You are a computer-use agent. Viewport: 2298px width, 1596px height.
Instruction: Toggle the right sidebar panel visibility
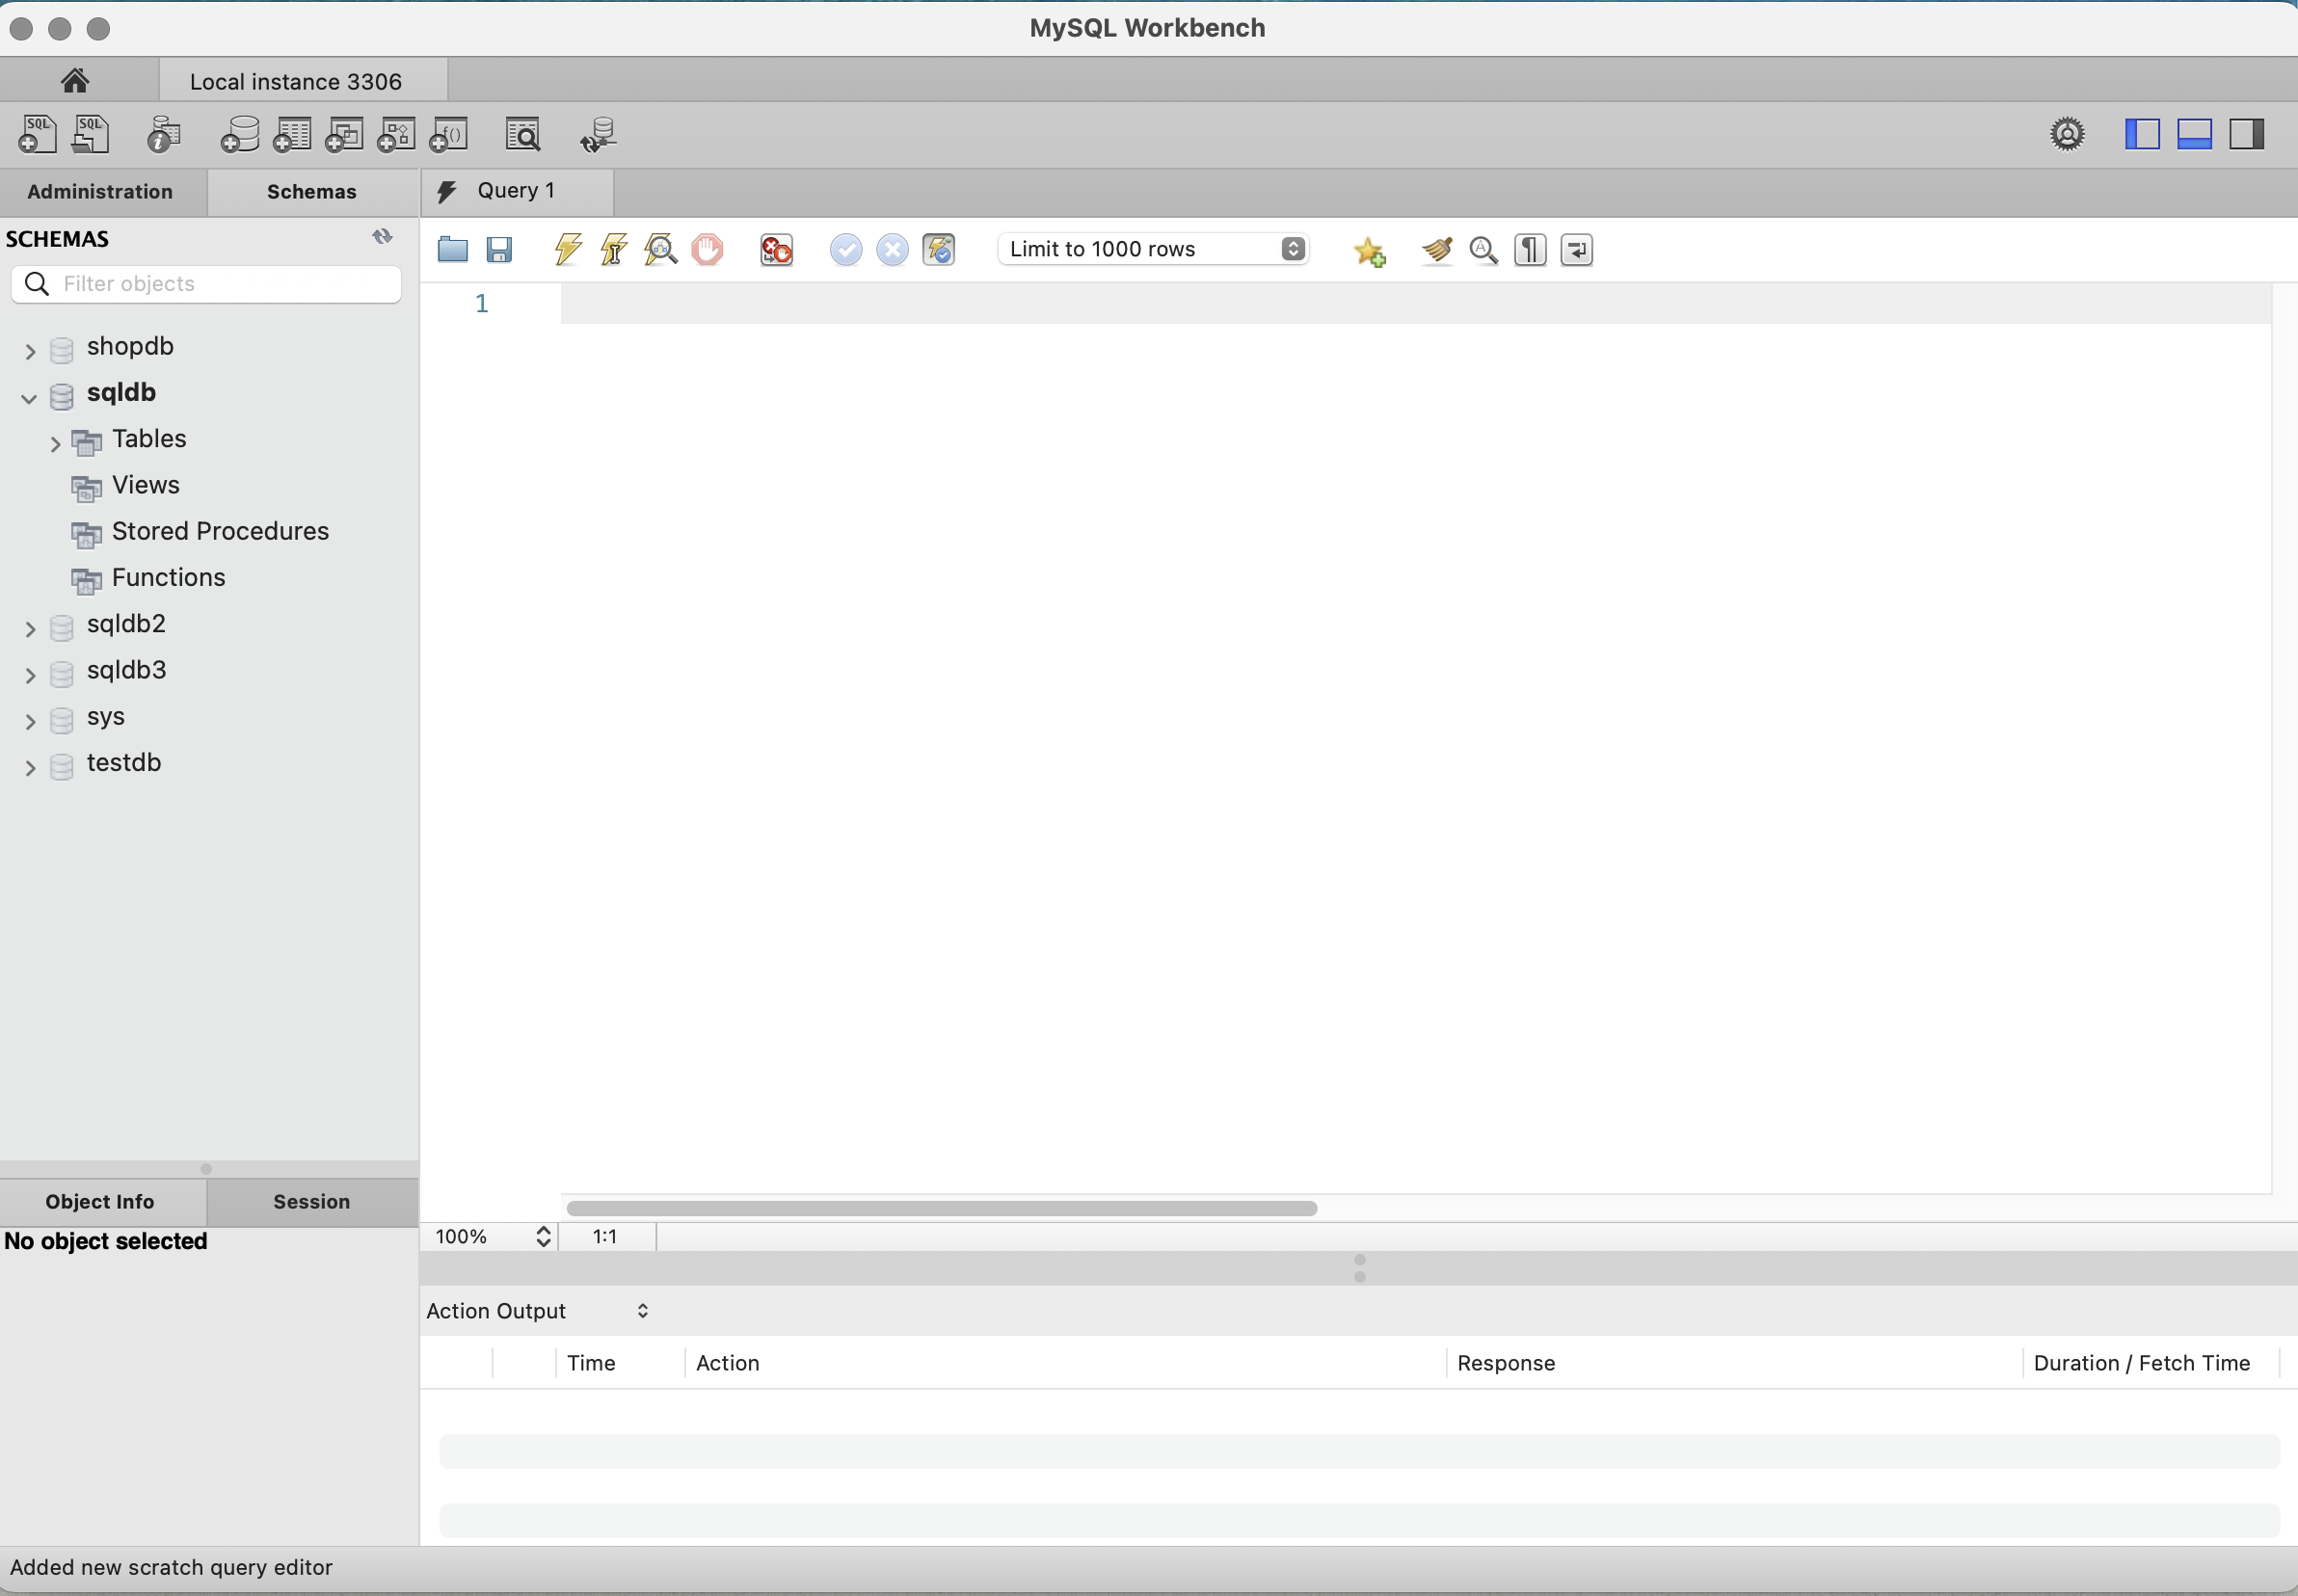point(2246,134)
